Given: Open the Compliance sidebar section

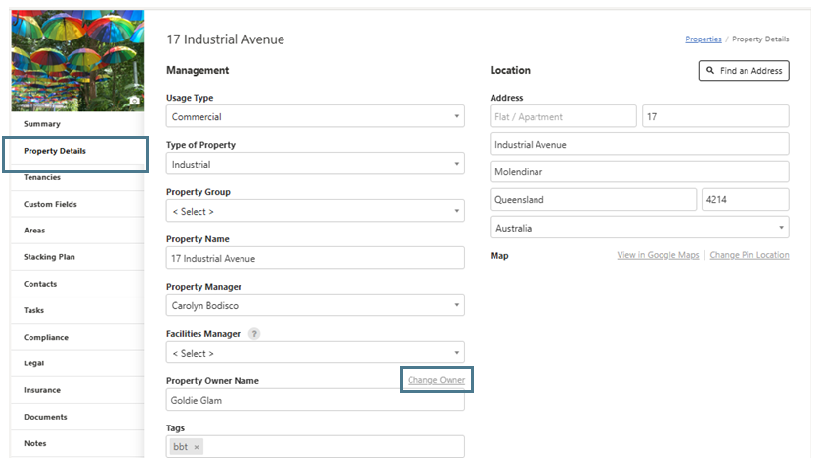Looking at the screenshot, I should (46, 338).
